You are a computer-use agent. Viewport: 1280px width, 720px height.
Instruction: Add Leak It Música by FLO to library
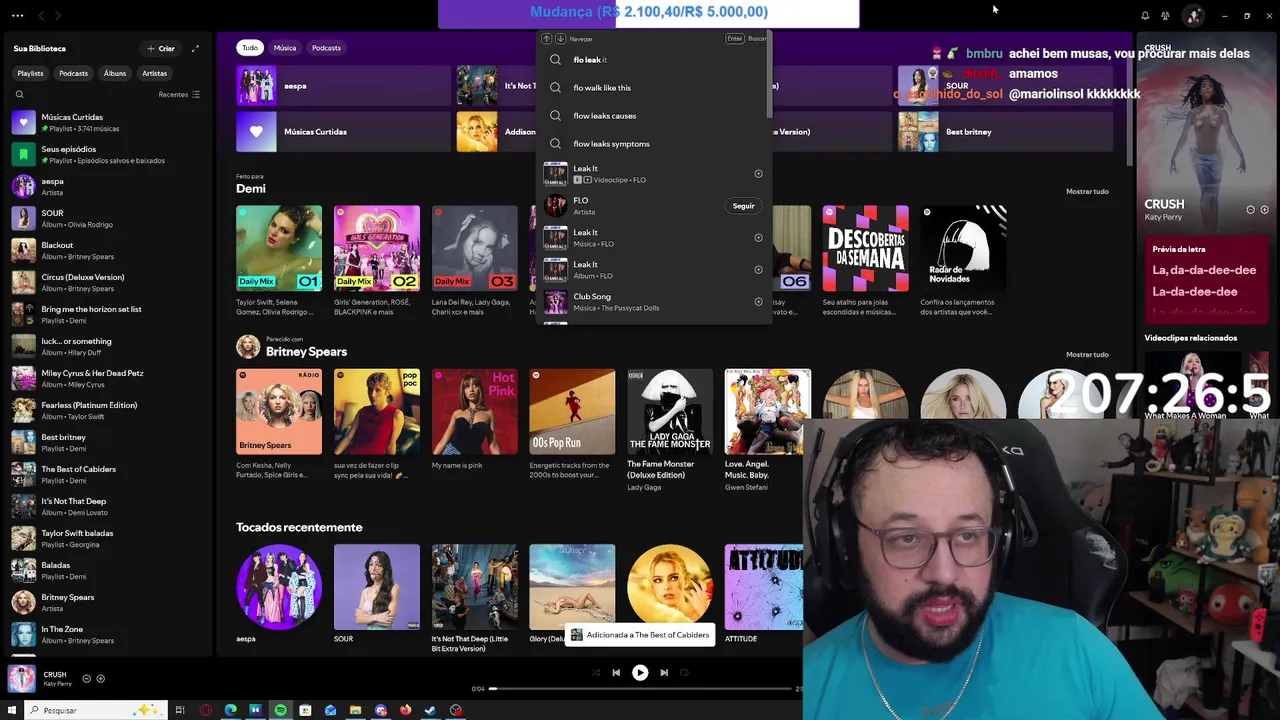pos(758,238)
